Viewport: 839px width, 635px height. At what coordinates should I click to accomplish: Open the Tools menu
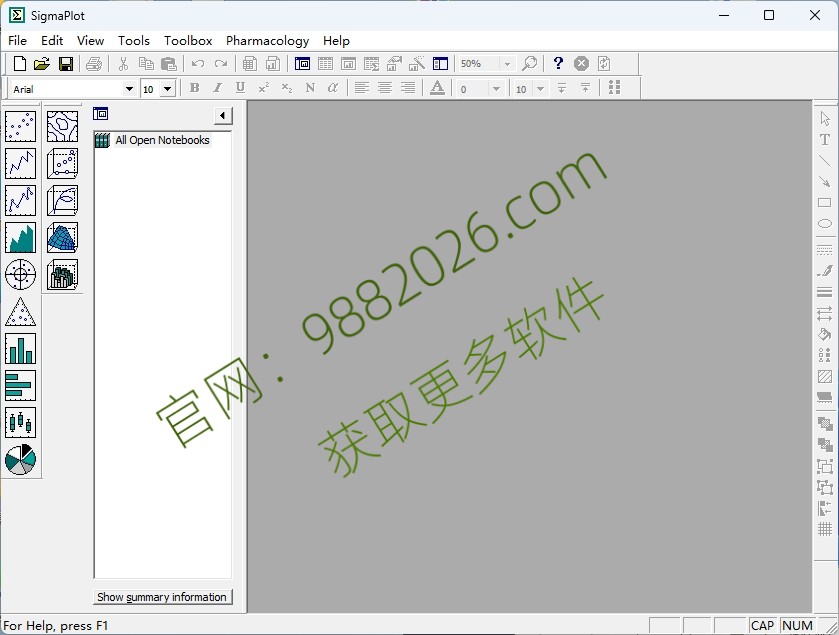point(134,41)
